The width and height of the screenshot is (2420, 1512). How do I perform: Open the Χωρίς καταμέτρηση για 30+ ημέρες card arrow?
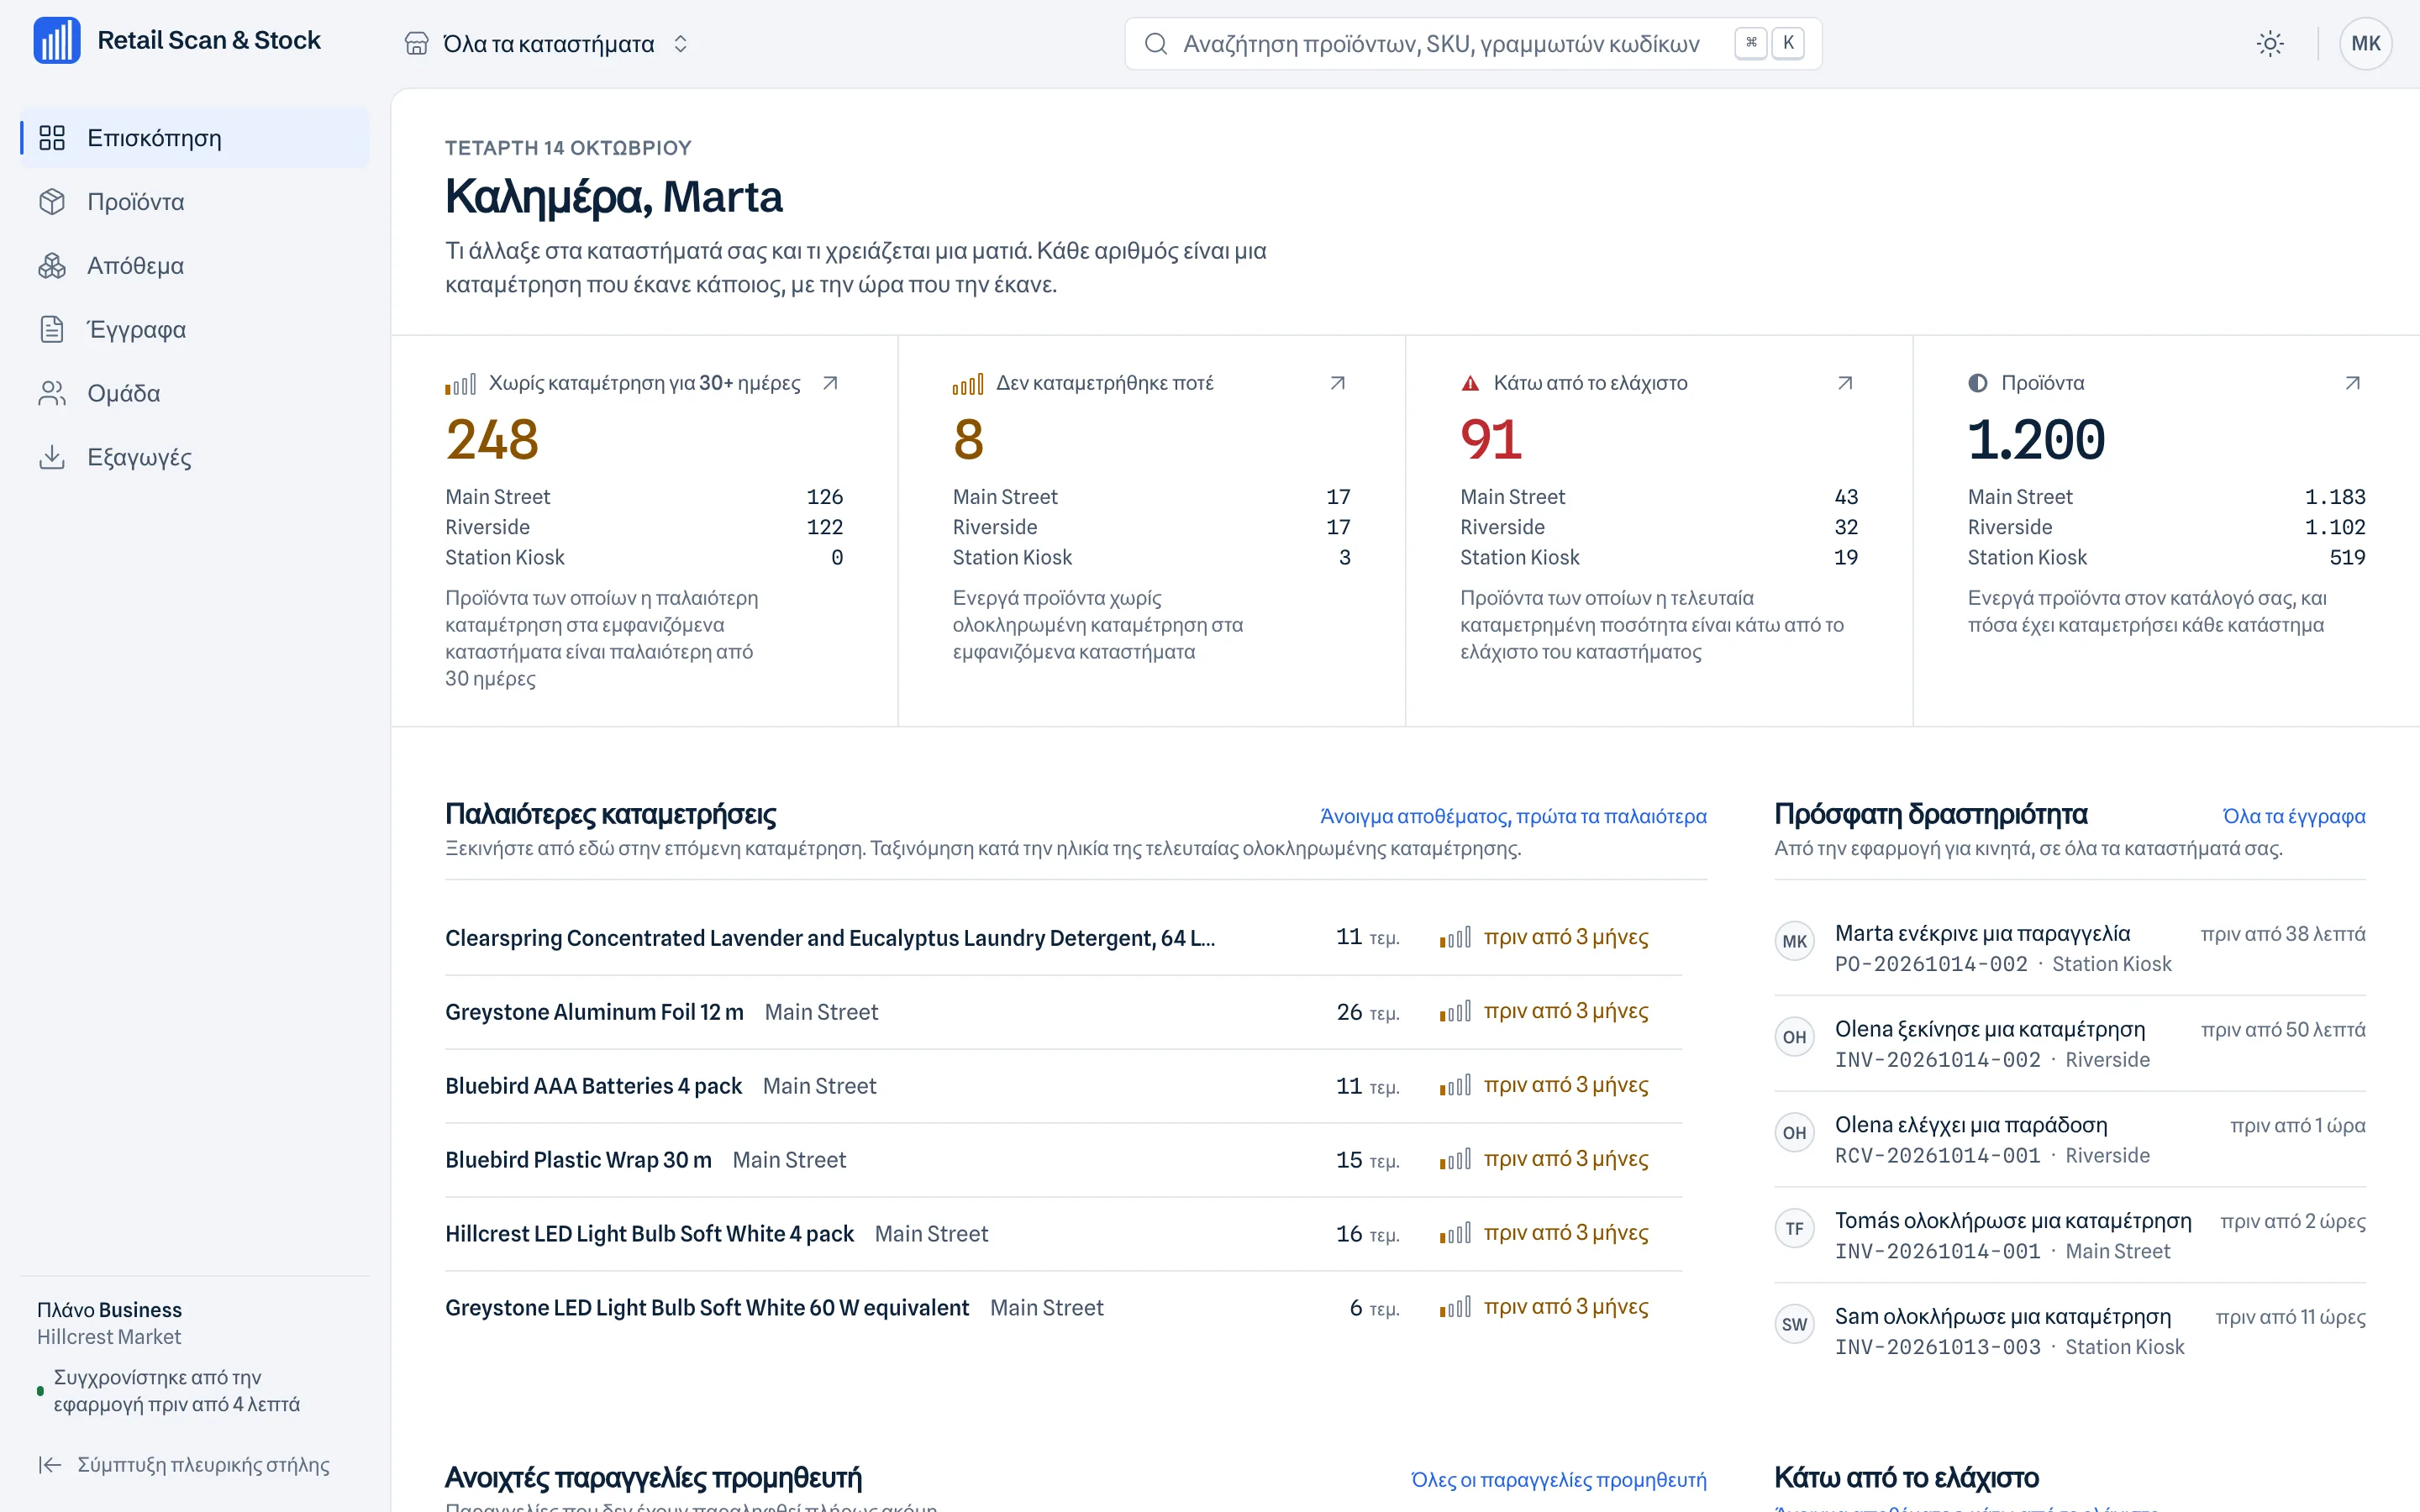tap(830, 383)
